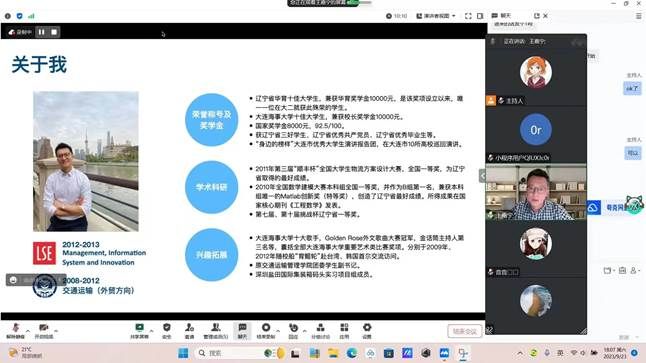Open the breakout rooms icon
The width and height of the screenshot is (646, 363).
tap(321, 330)
